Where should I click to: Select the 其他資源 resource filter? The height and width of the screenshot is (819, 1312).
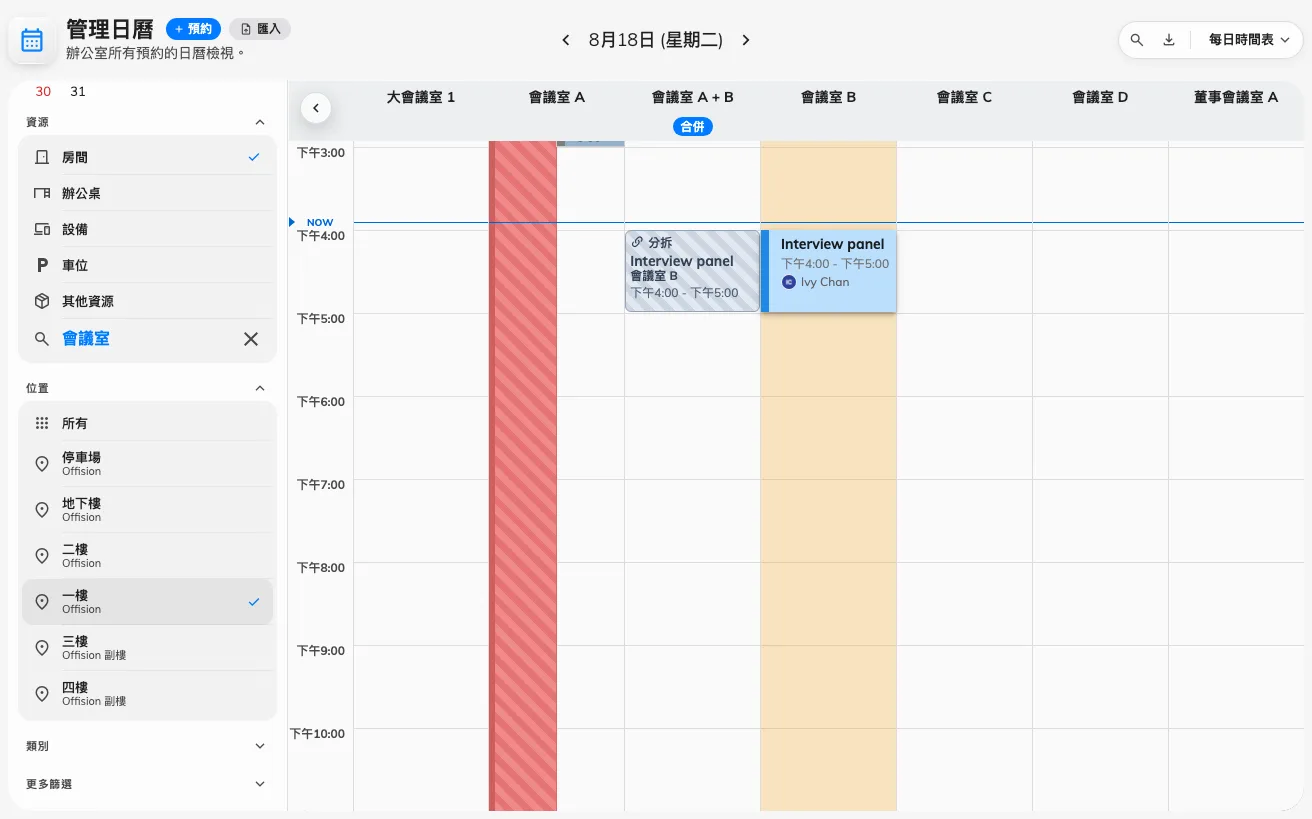click(x=147, y=301)
